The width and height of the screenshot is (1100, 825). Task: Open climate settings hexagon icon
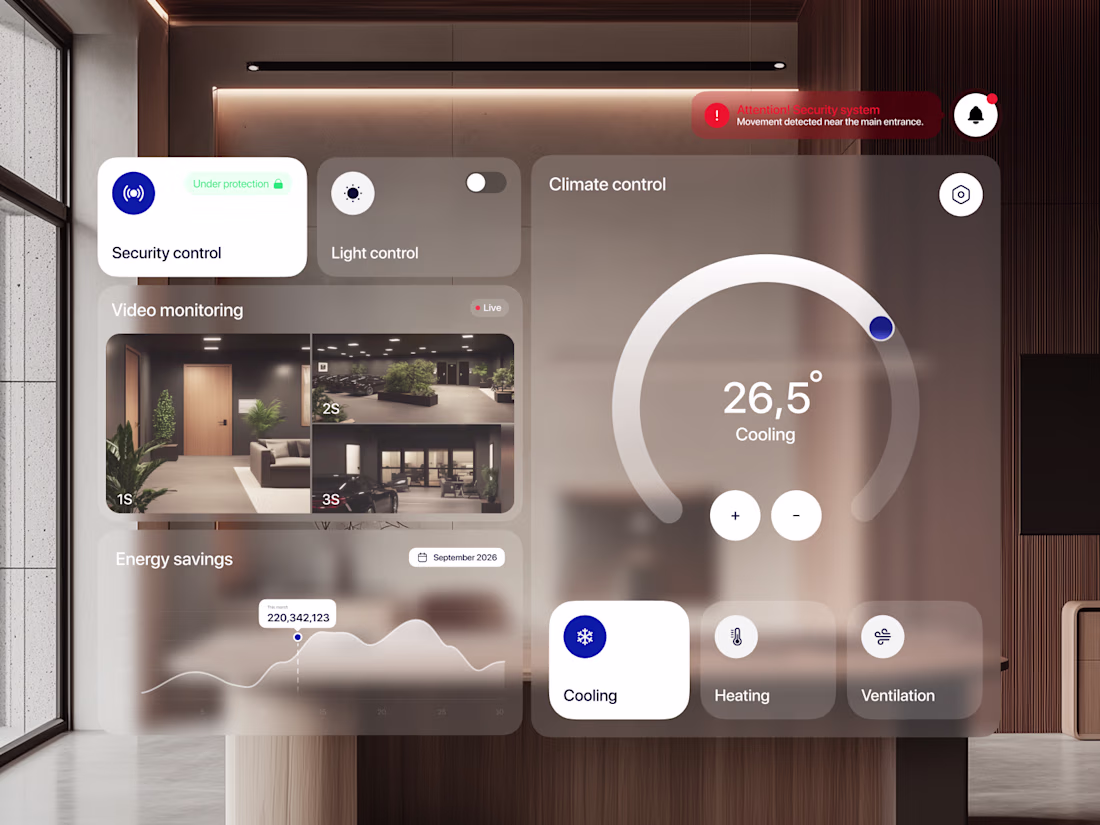coord(960,194)
